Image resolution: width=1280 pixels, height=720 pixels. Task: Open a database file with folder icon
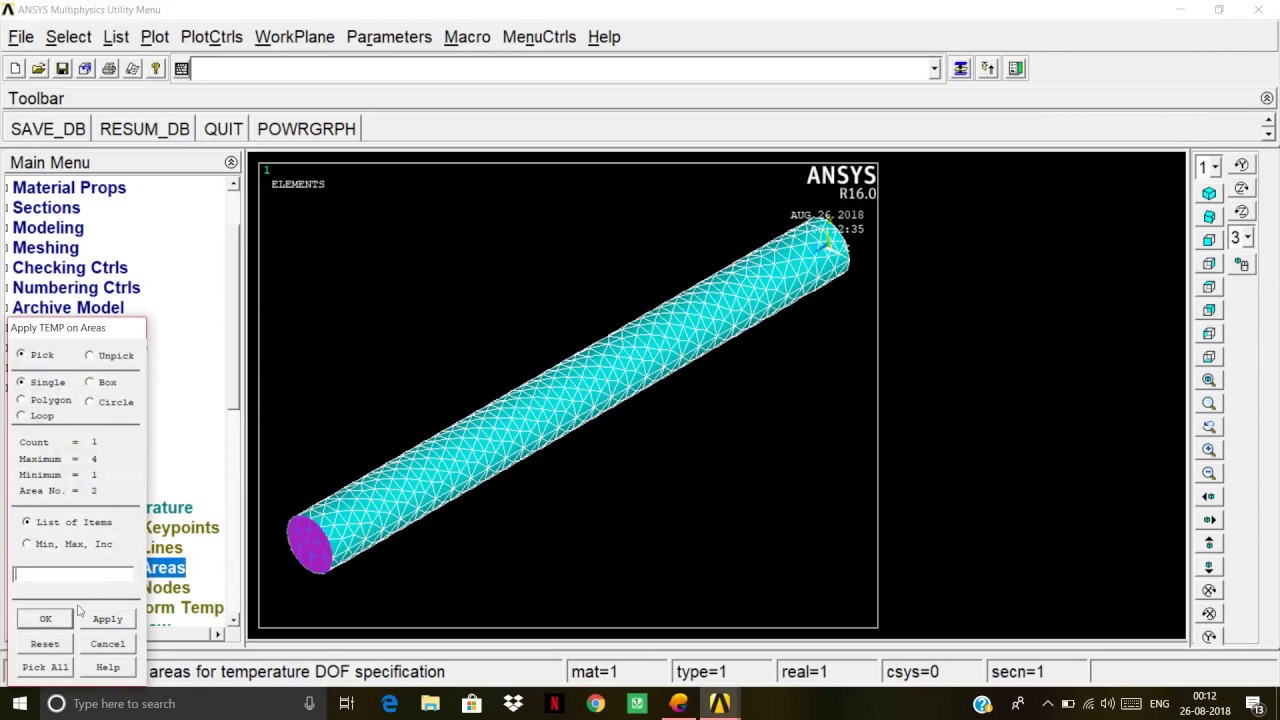[x=38, y=68]
